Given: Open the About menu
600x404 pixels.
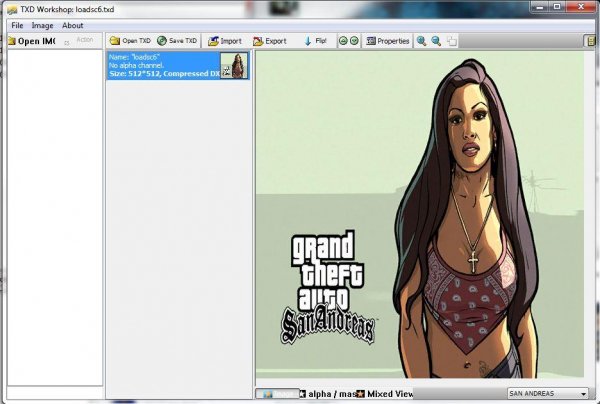Looking at the screenshot, I should pyautogui.click(x=73, y=26).
